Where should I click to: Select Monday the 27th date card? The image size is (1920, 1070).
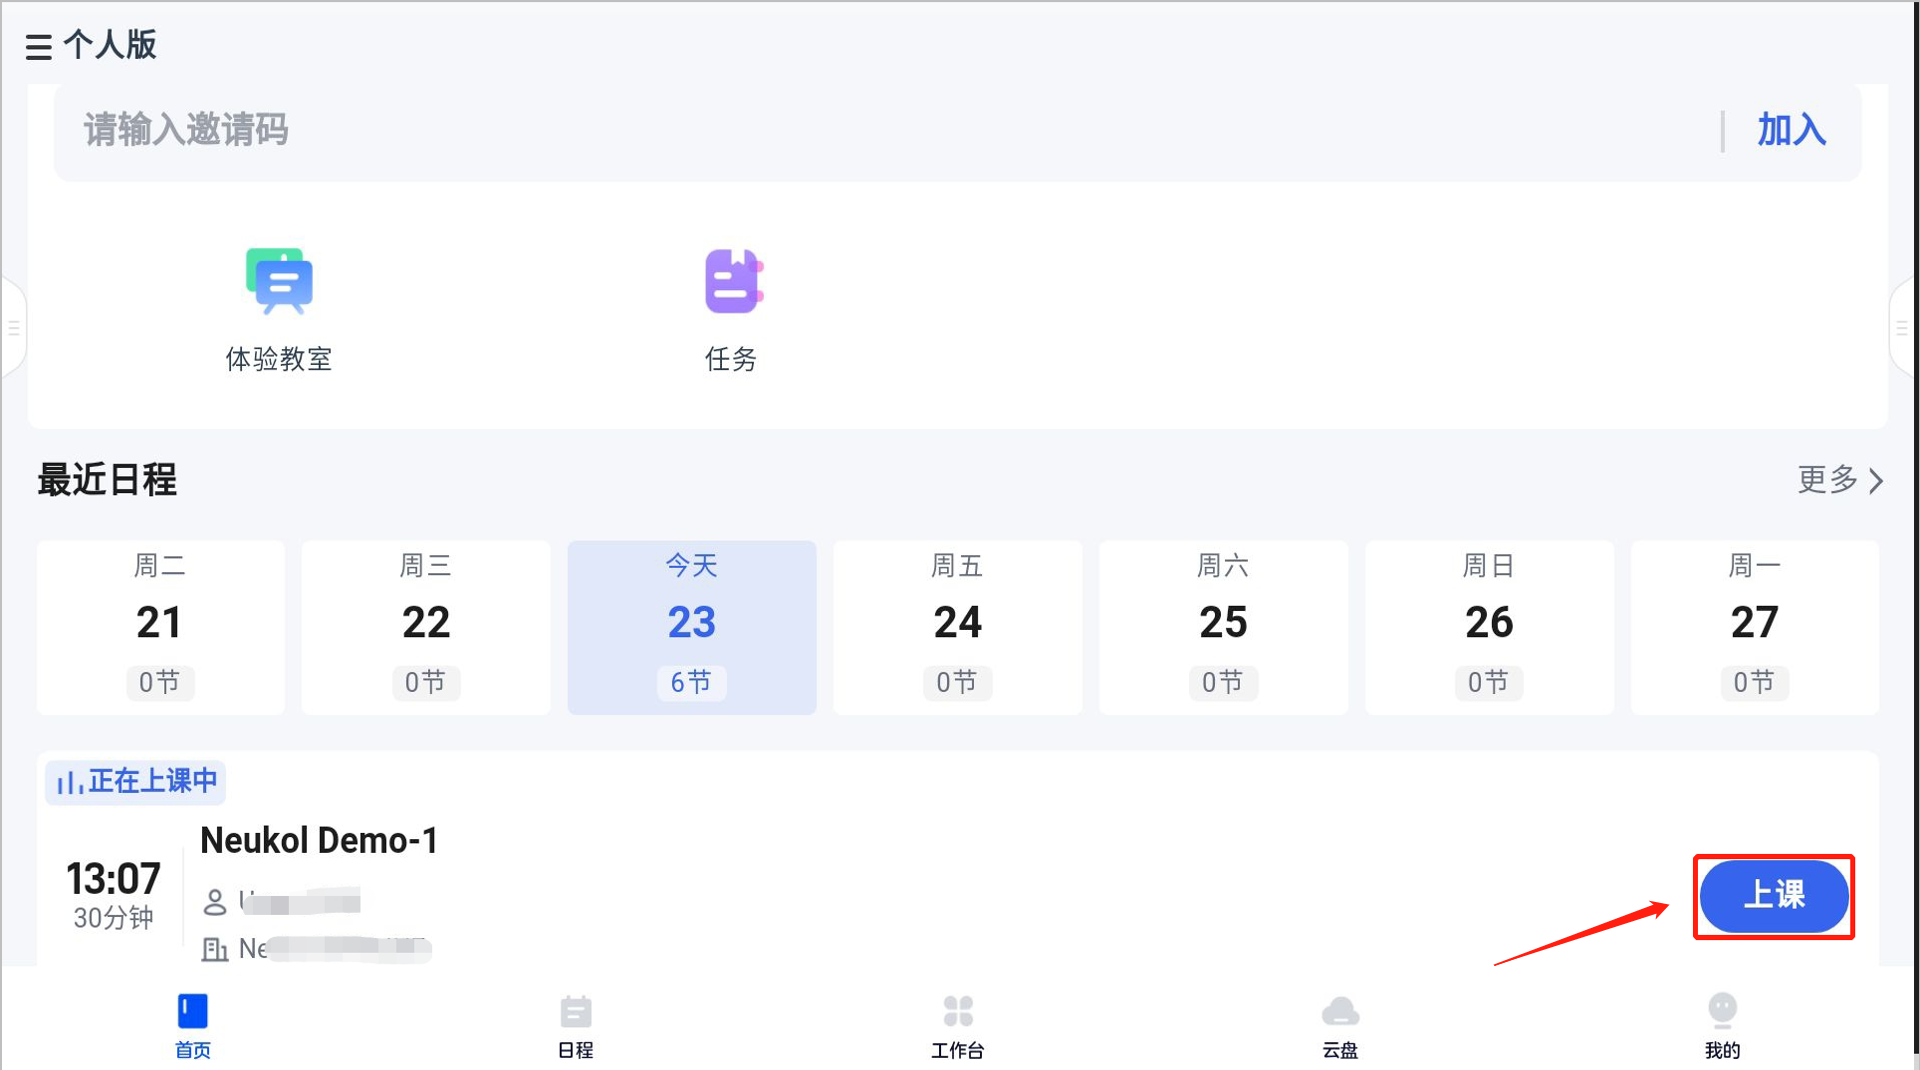click(1754, 627)
